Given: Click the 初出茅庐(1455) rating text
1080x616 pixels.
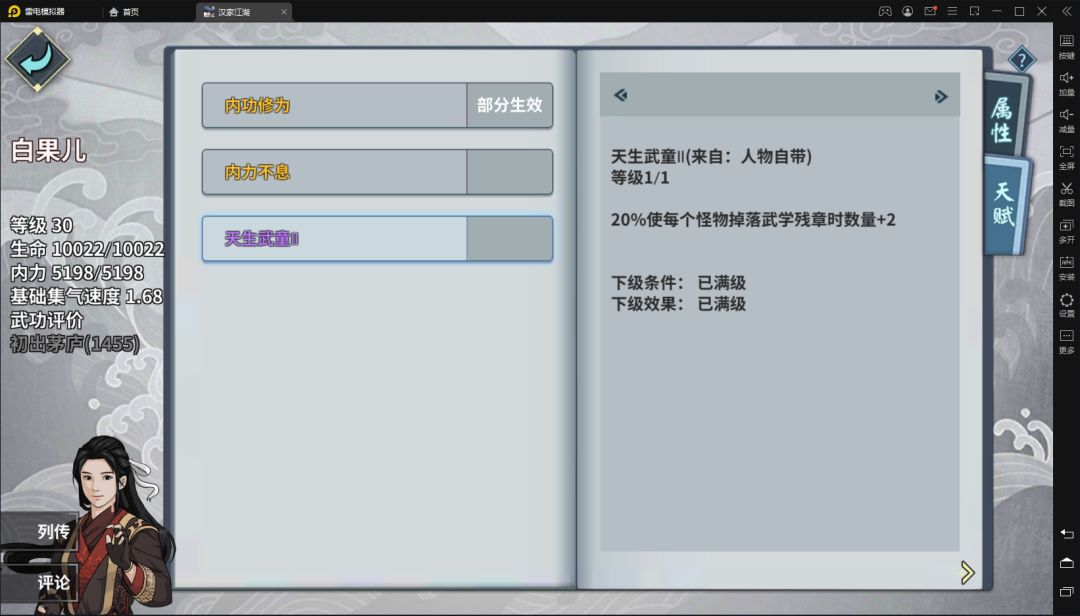Looking at the screenshot, I should [x=74, y=343].
